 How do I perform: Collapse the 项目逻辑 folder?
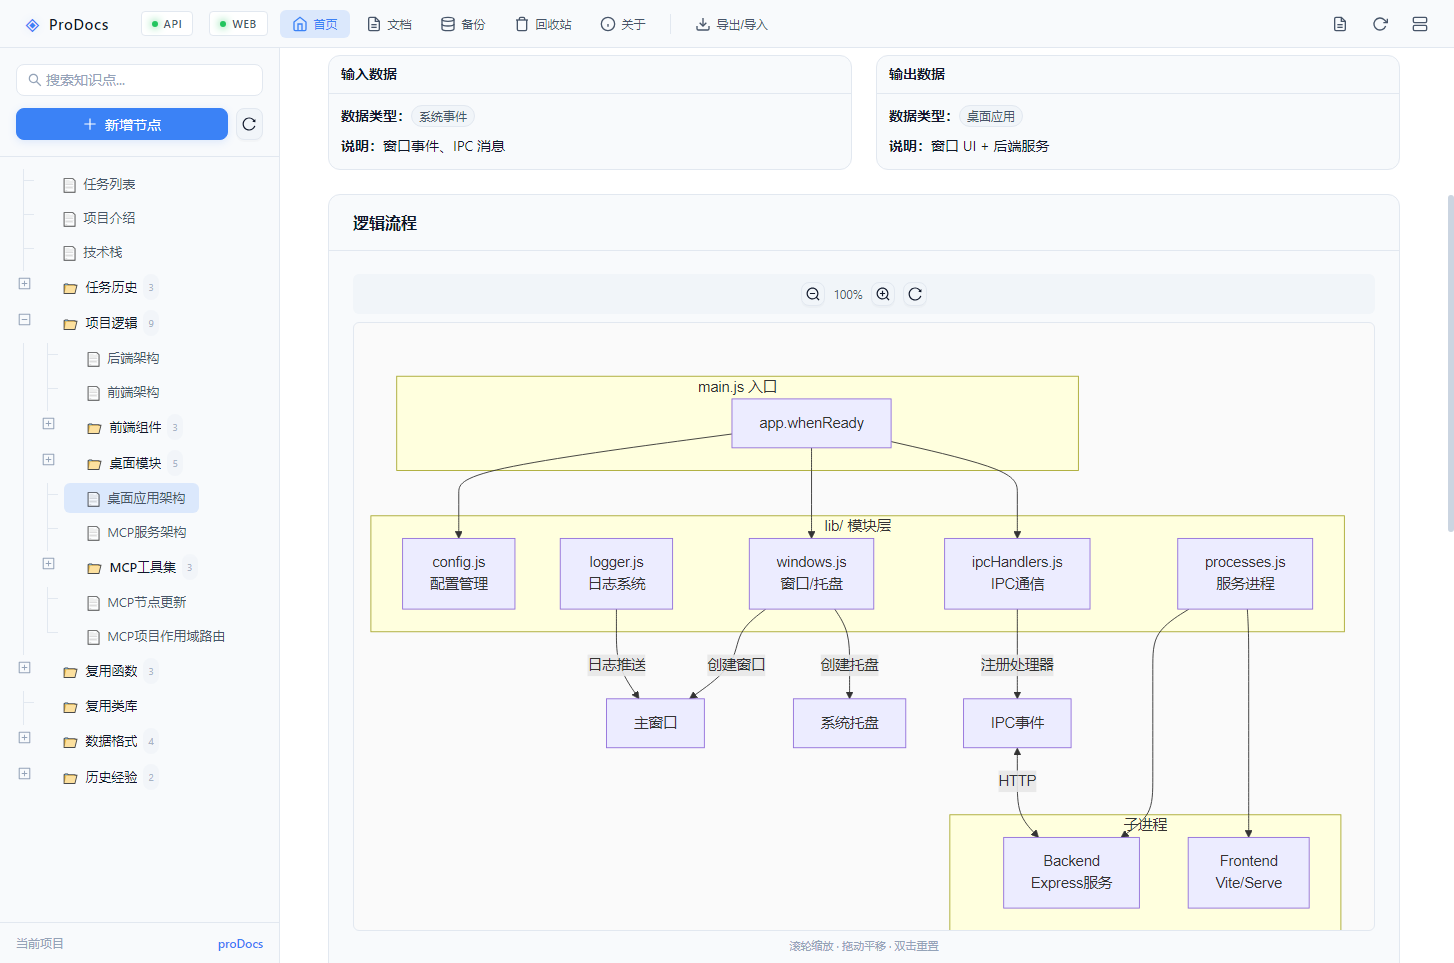pos(23,319)
